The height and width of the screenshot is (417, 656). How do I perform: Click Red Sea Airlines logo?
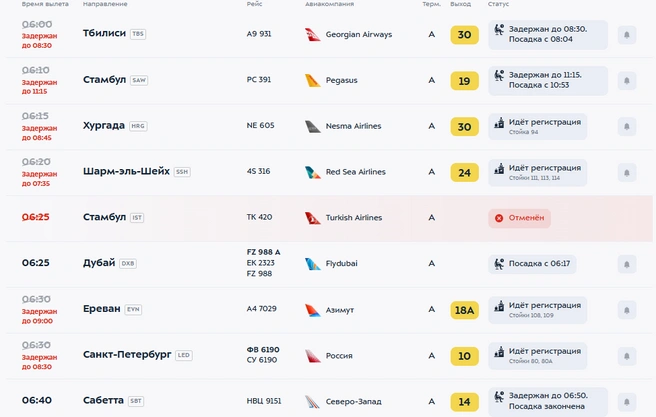click(313, 172)
